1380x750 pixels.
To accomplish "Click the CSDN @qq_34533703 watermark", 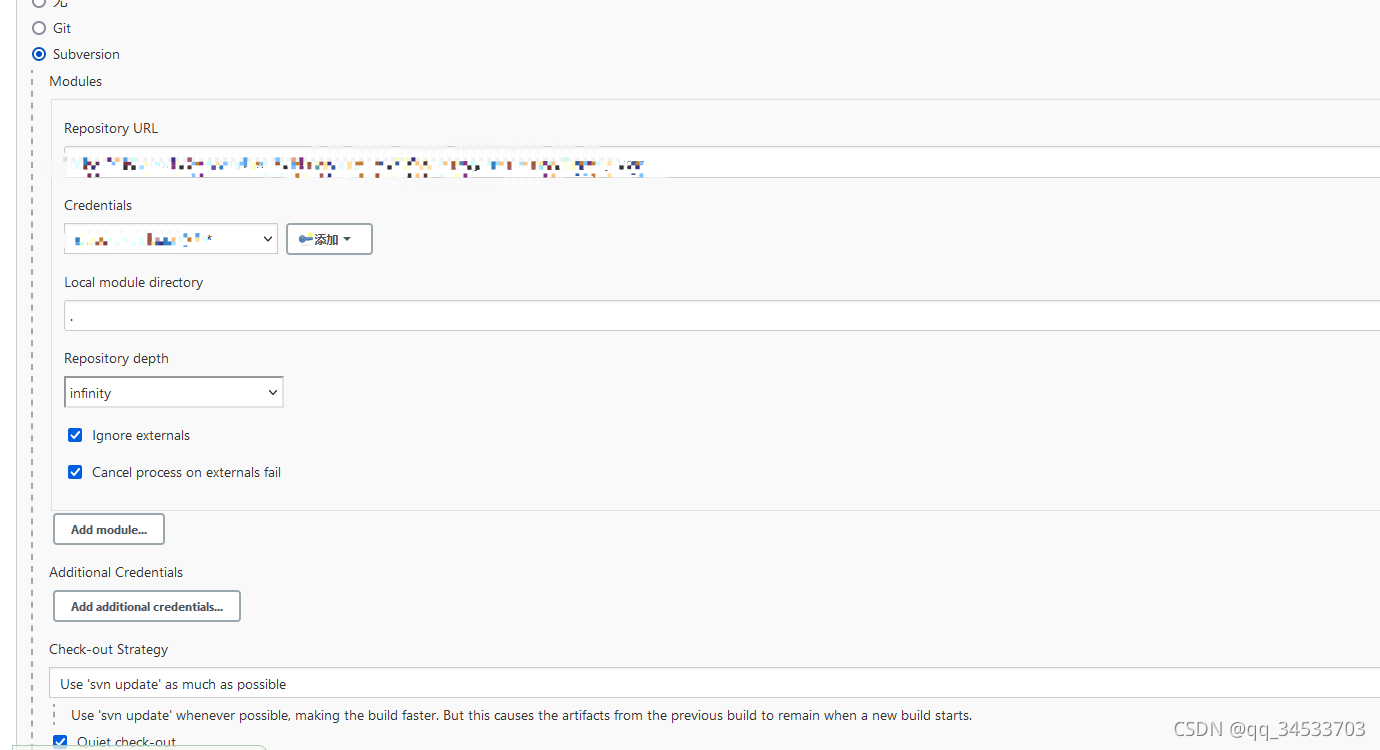I will pos(1270,729).
